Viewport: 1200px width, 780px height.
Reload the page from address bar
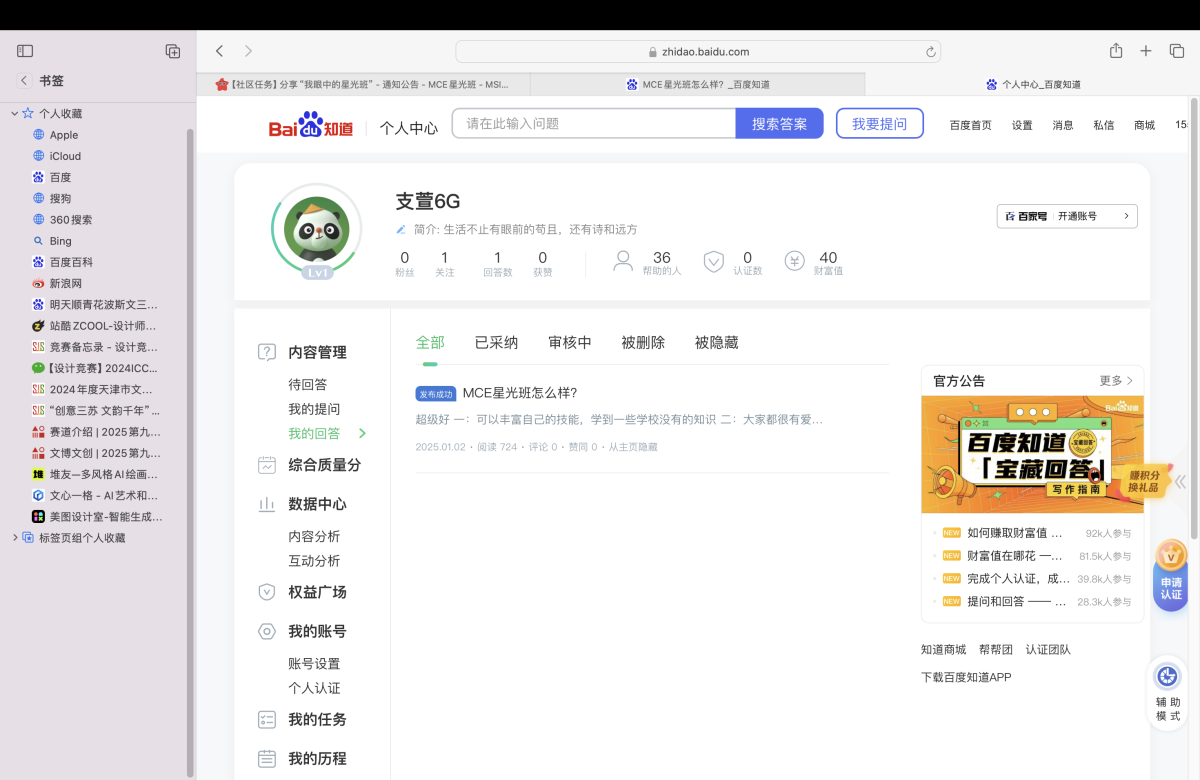(x=931, y=52)
